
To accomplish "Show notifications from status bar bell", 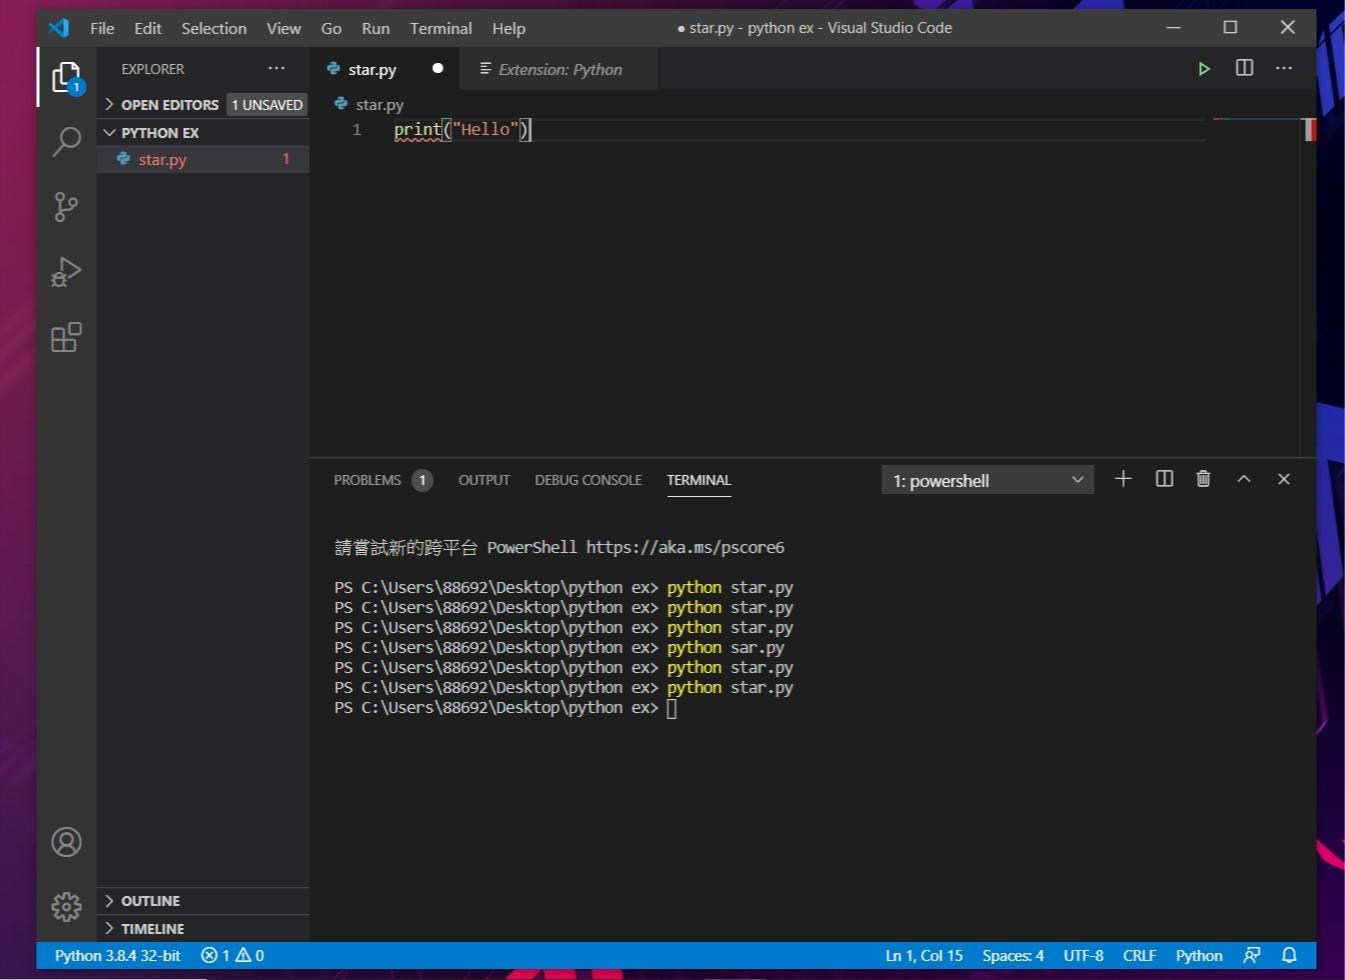I will click(x=1289, y=955).
